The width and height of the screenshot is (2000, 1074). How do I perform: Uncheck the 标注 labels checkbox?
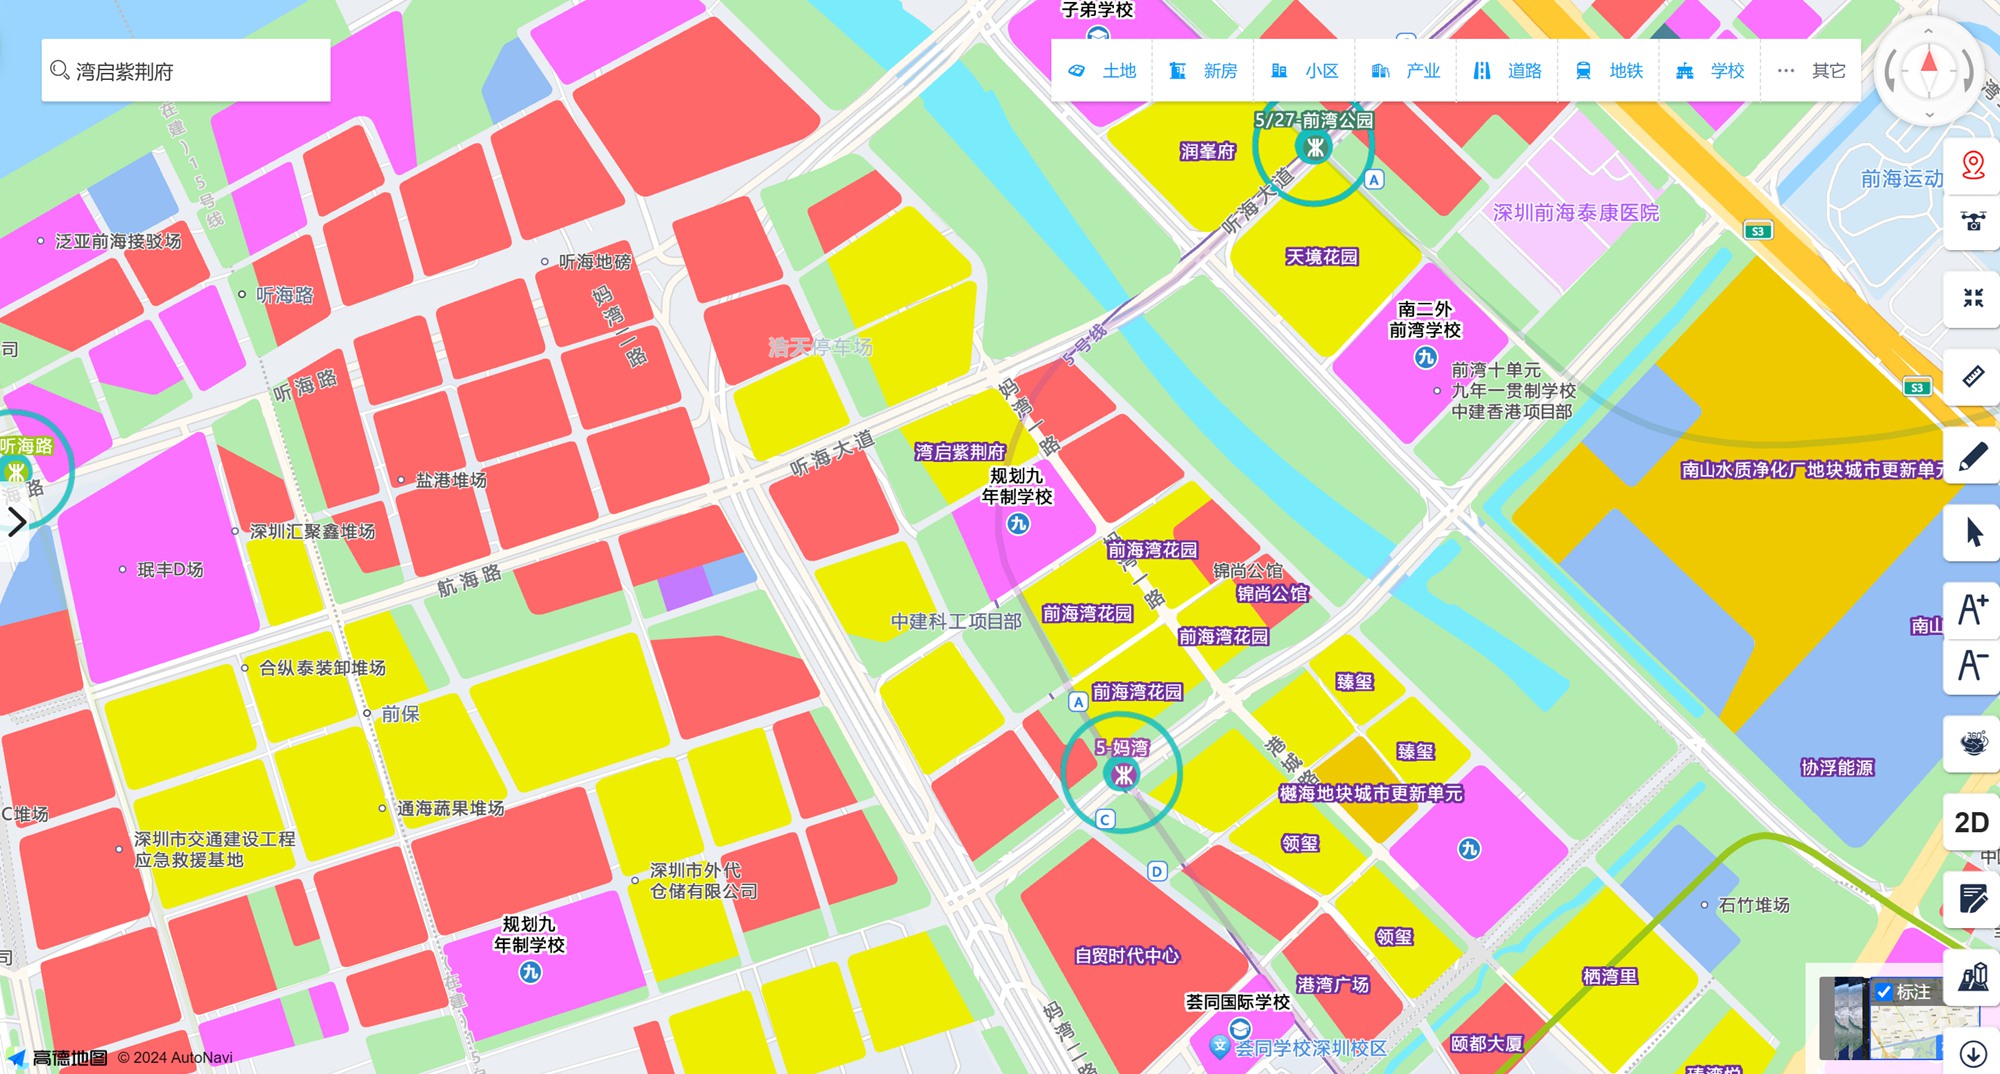(x=1884, y=992)
